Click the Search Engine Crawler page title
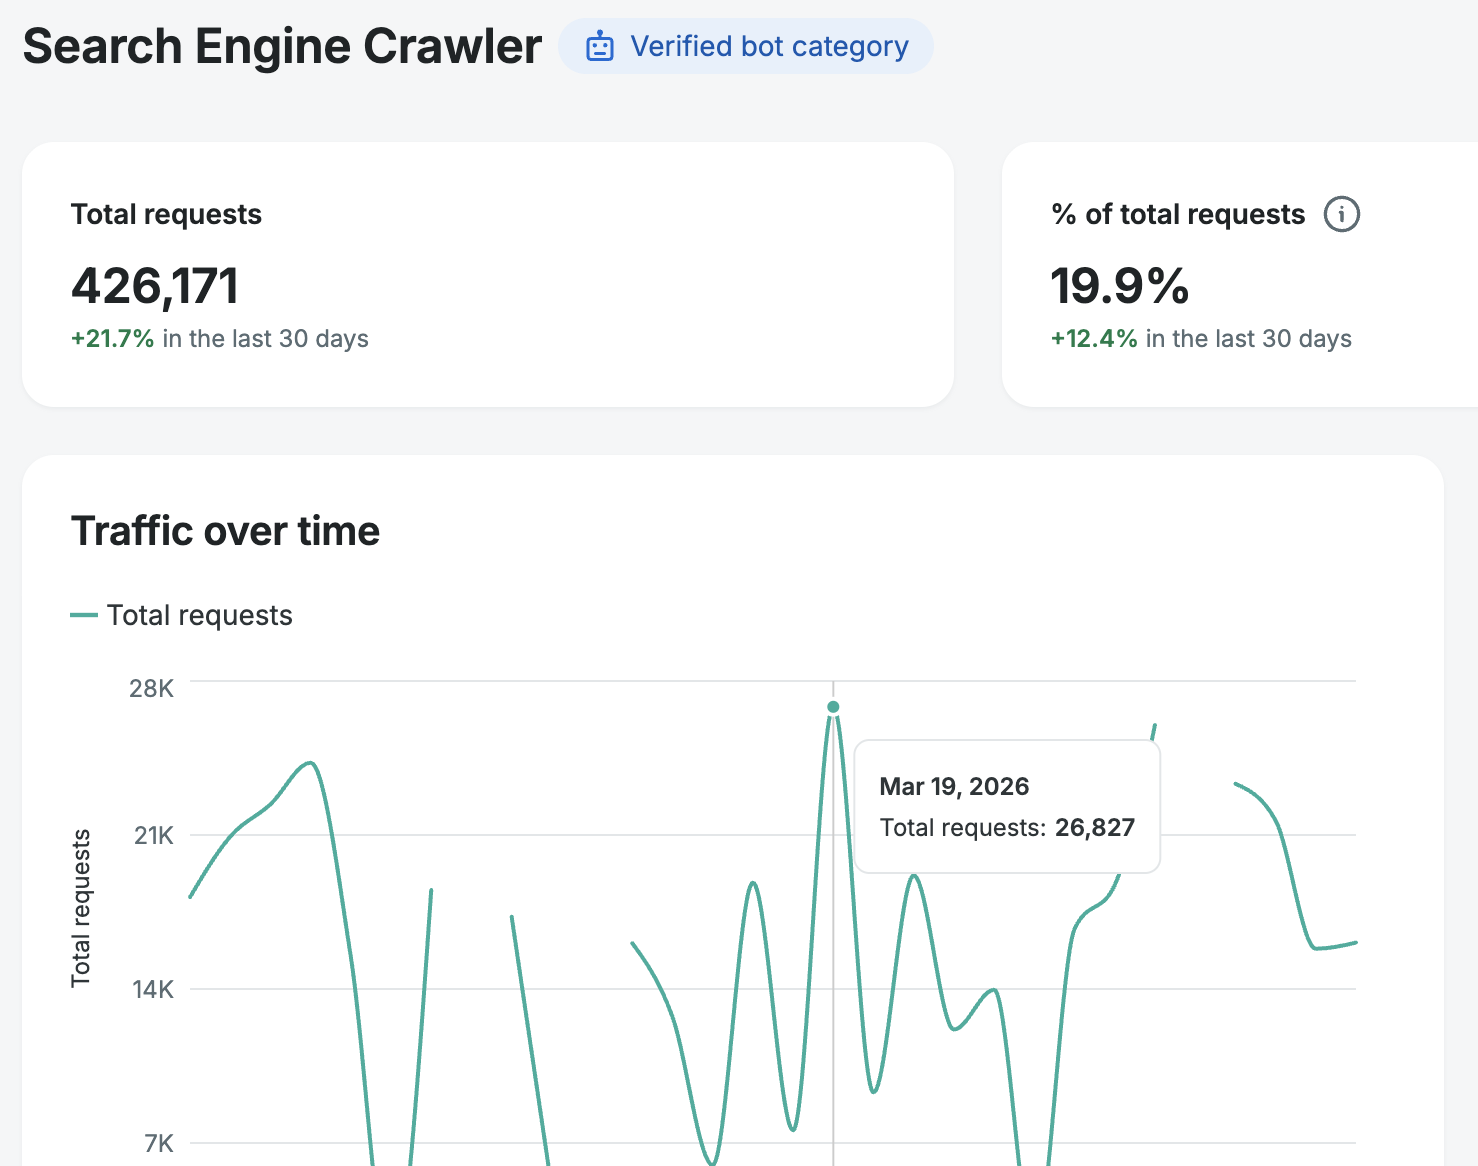 coord(282,47)
